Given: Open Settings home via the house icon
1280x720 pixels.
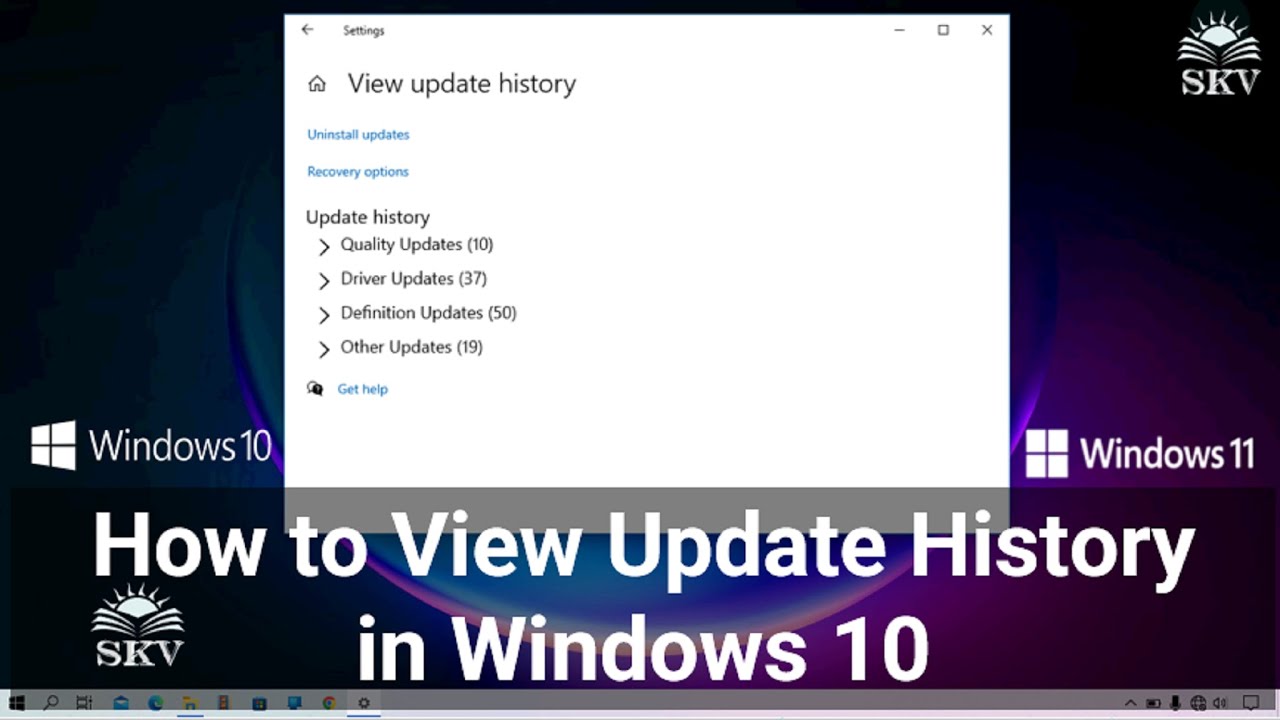Looking at the screenshot, I should [x=317, y=84].
